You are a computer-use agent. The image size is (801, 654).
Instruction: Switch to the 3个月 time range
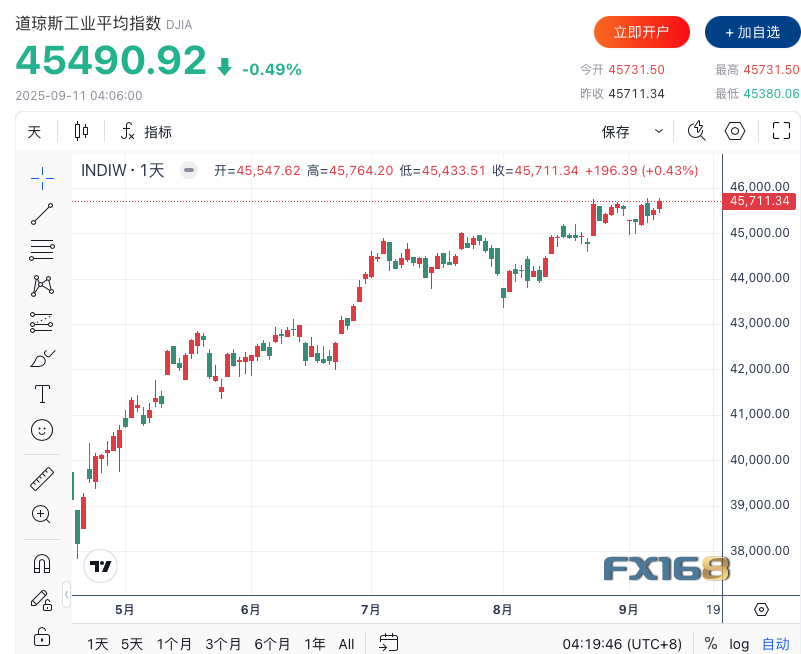[x=224, y=643]
